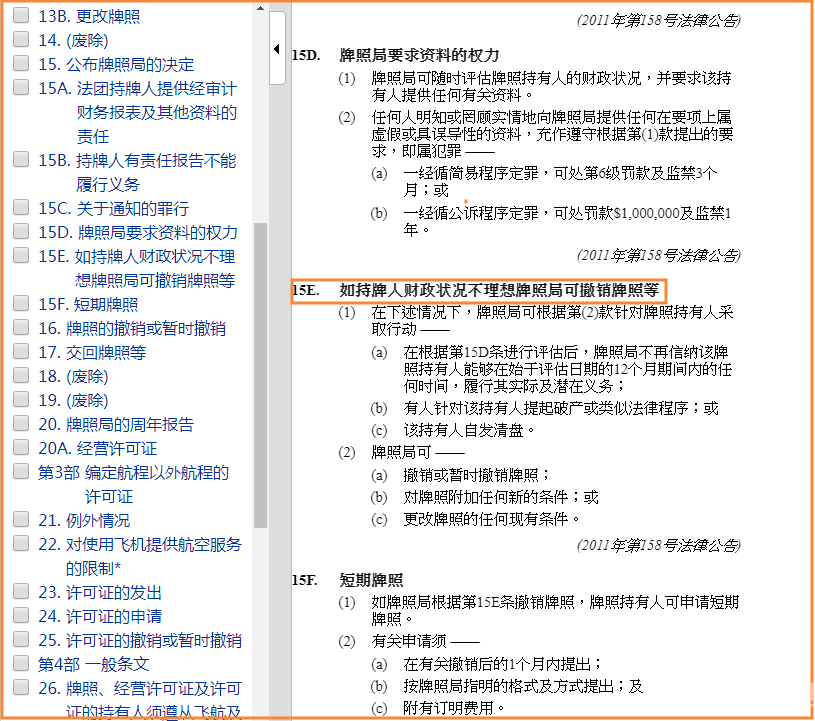Open section link 13B. 更改牌照
Image resolution: width=815 pixels, height=721 pixels.
click(x=89, y=16)
